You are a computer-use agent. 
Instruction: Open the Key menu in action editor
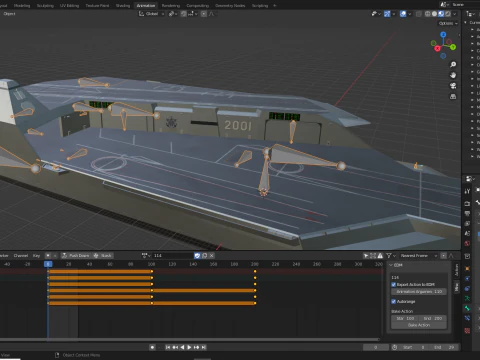pos(36,256)
